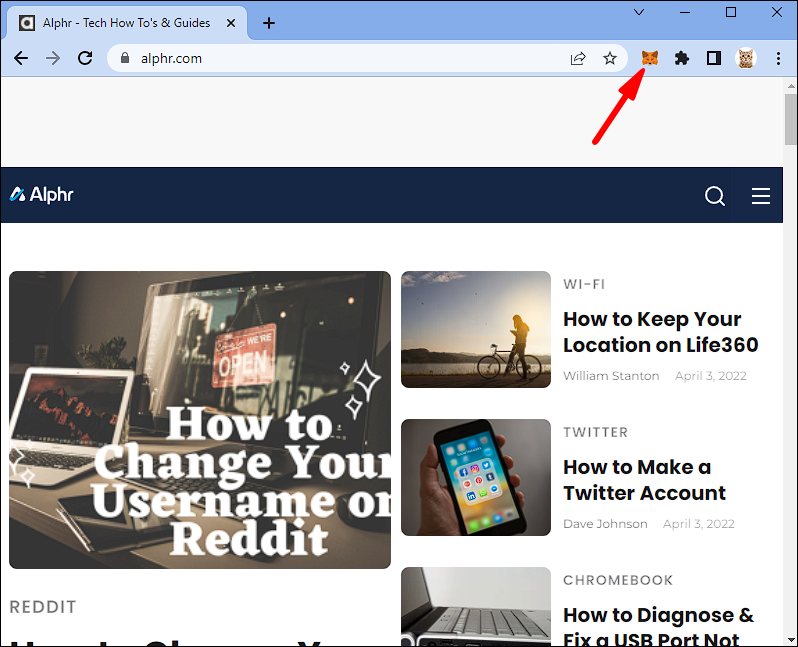Toggle the browser side panel
The width and height of the screenshot is (798, 647).
click(x=714, y=59)
